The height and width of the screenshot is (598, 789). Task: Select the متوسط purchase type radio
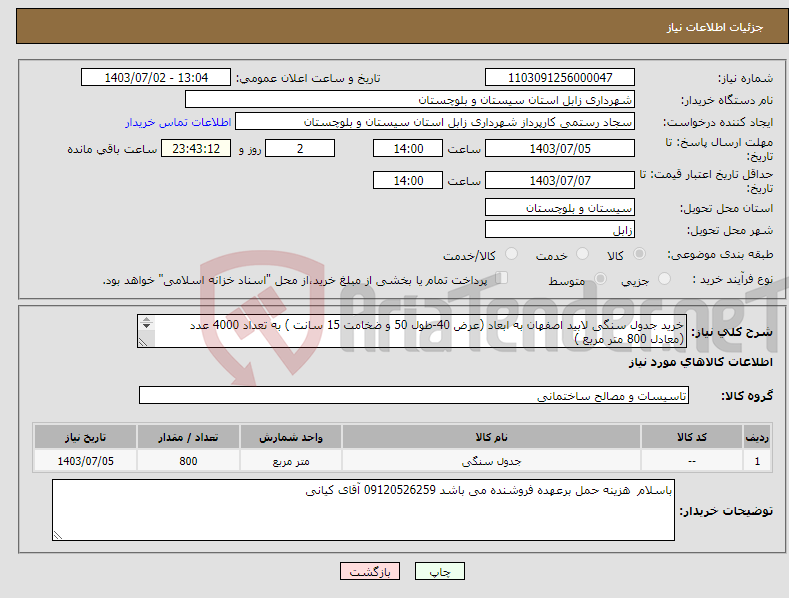tap(600, 279)
